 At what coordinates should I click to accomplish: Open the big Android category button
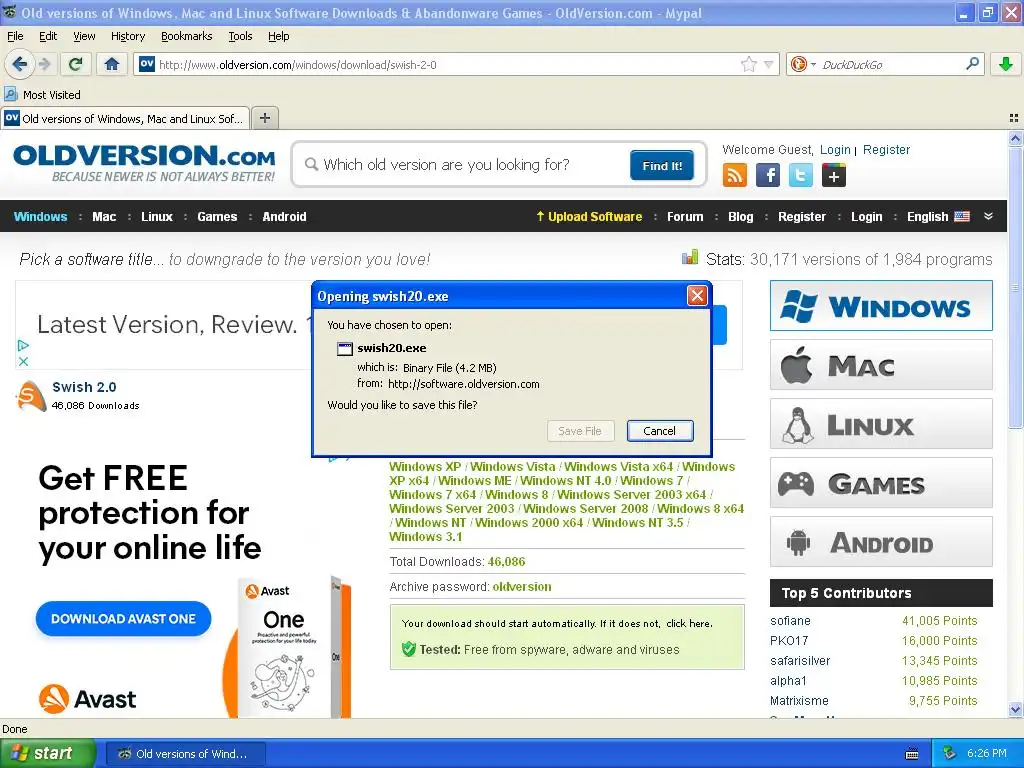click(x=881, y=542)
